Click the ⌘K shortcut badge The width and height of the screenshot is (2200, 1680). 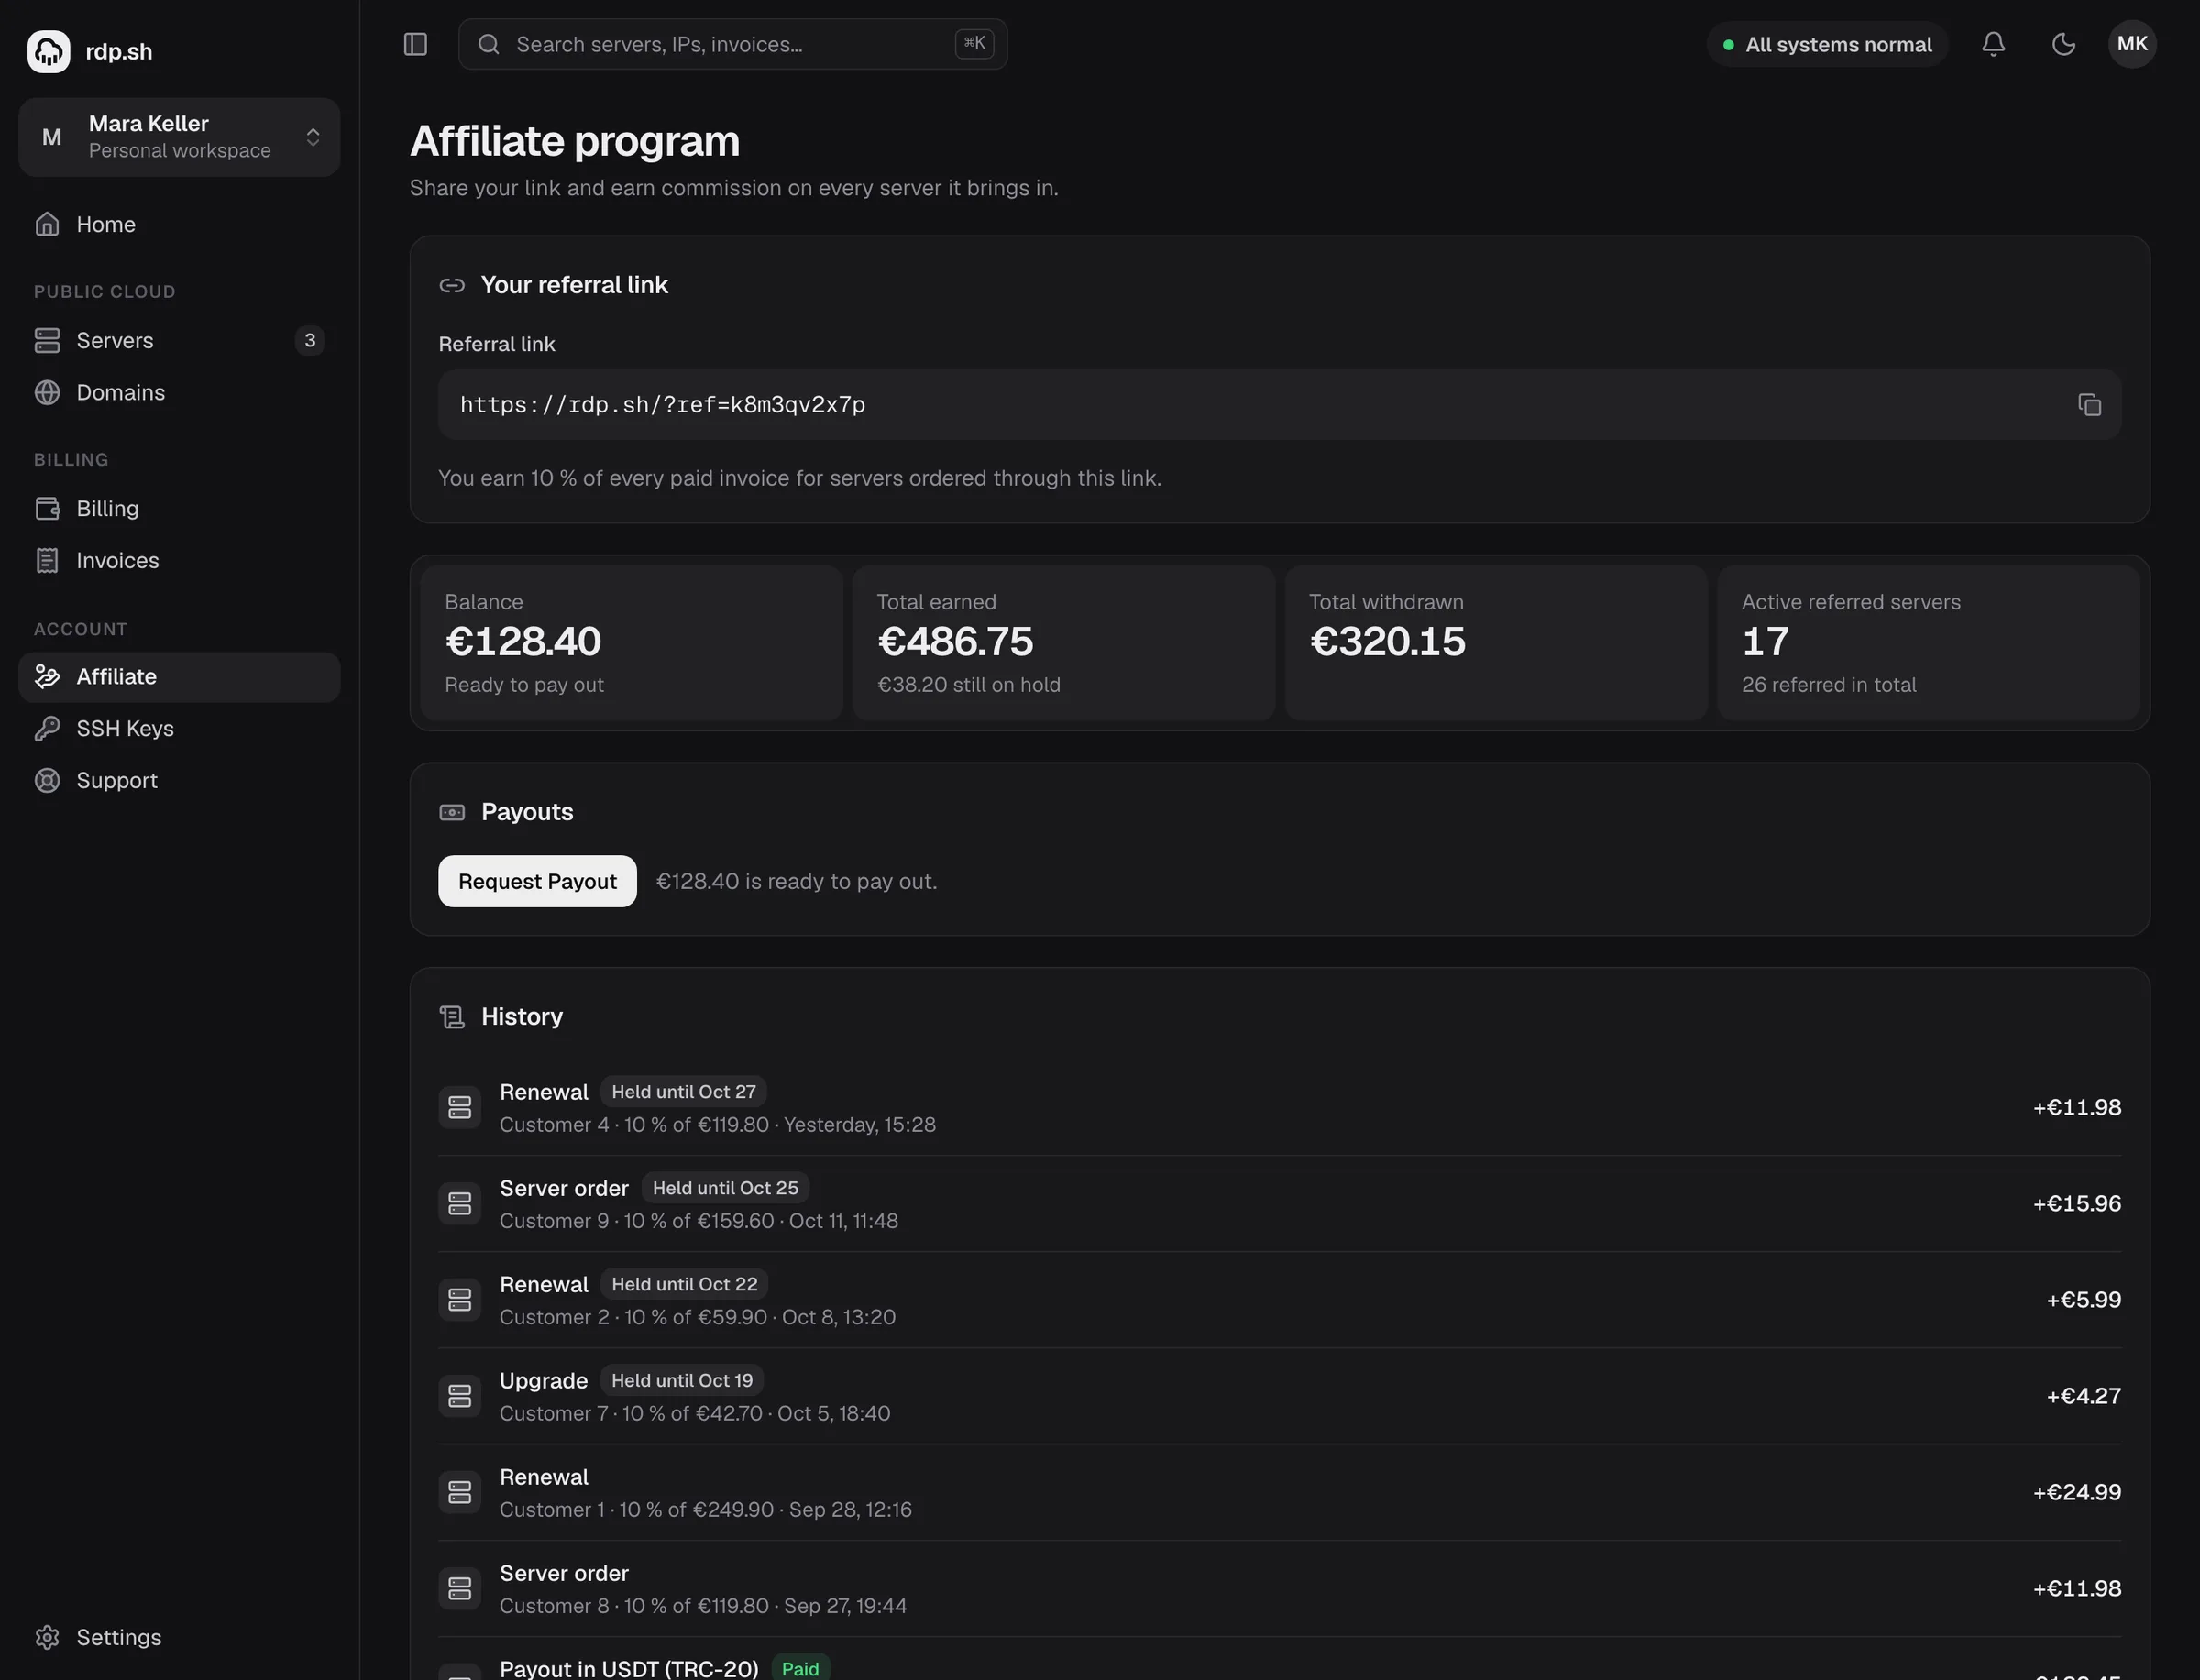point(974,43)
